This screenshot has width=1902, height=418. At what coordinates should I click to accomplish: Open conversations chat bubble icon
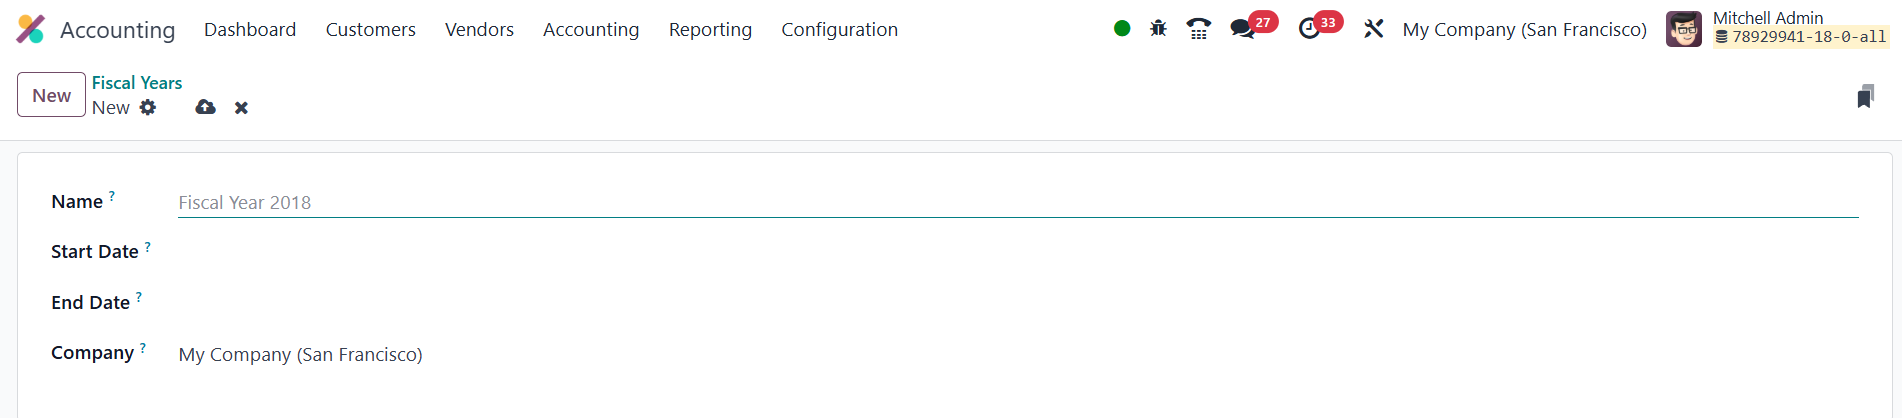(x=1243, y=29)
